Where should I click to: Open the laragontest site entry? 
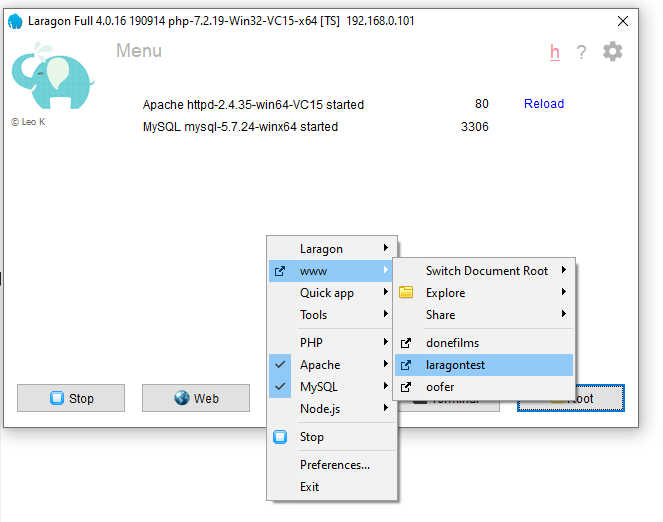pos(484,365)
